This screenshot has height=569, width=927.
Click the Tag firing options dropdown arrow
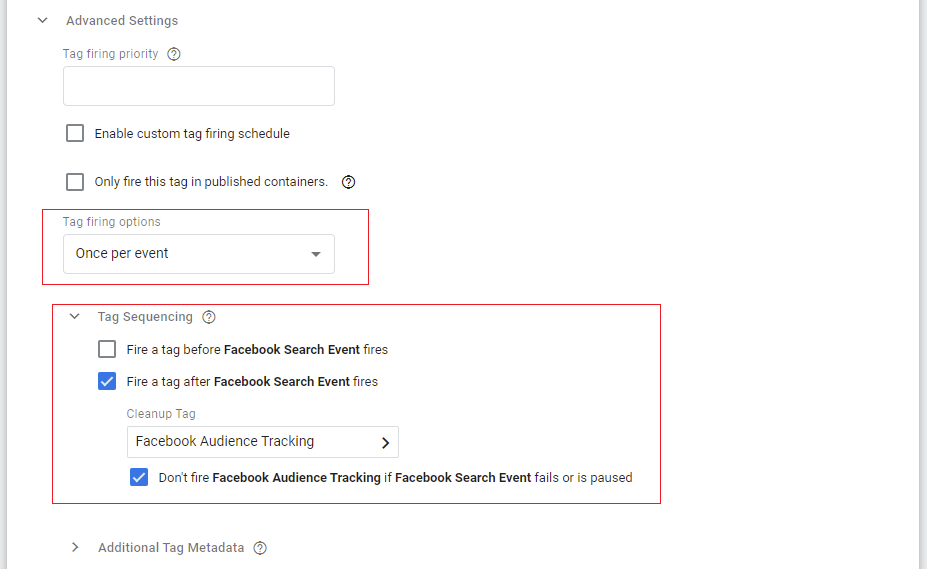(316, 254)
